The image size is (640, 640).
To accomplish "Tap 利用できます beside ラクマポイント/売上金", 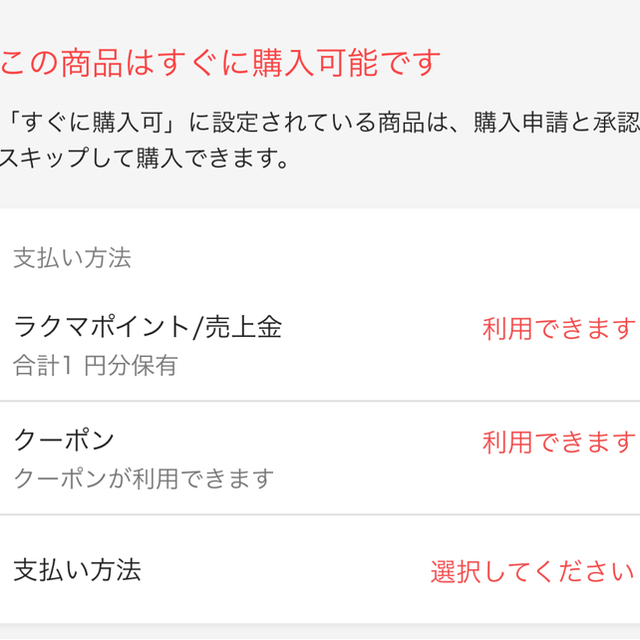I will [559, 329].
